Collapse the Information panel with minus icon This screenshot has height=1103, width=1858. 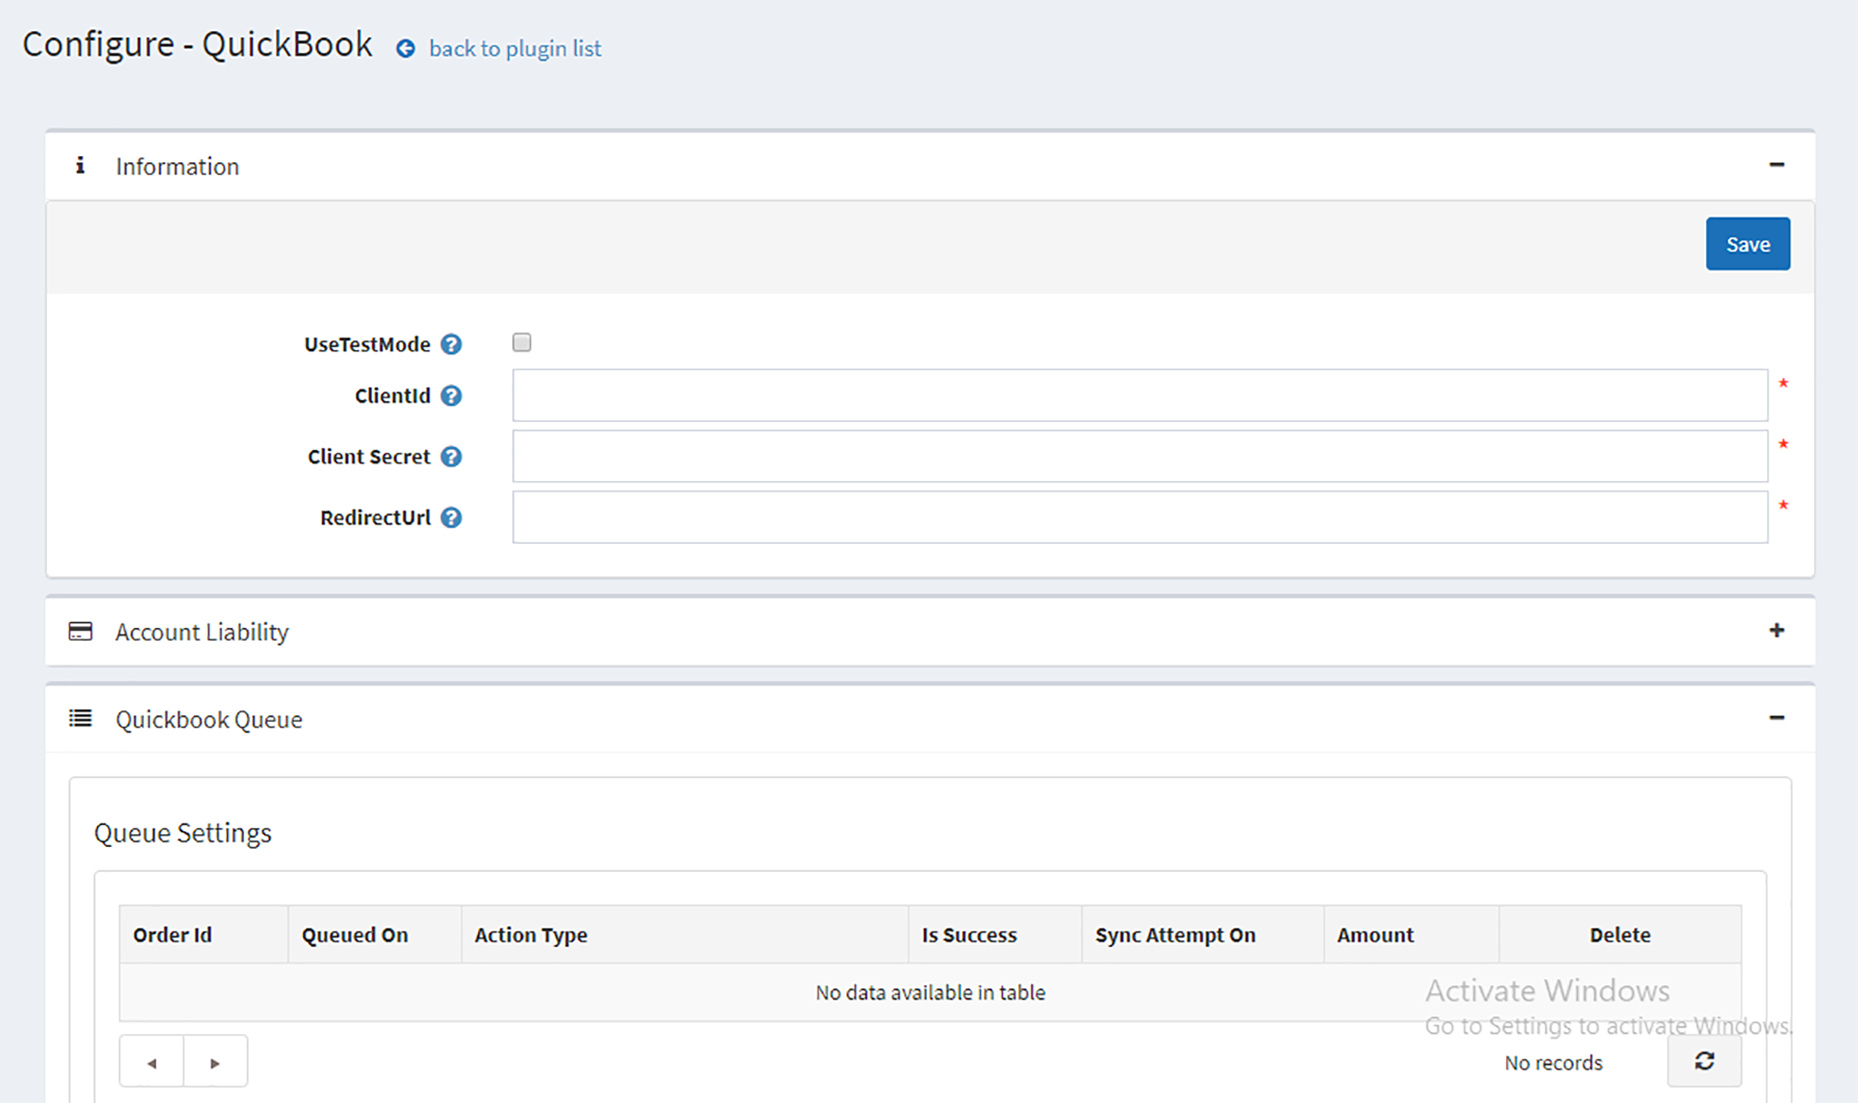point(1776,165)
